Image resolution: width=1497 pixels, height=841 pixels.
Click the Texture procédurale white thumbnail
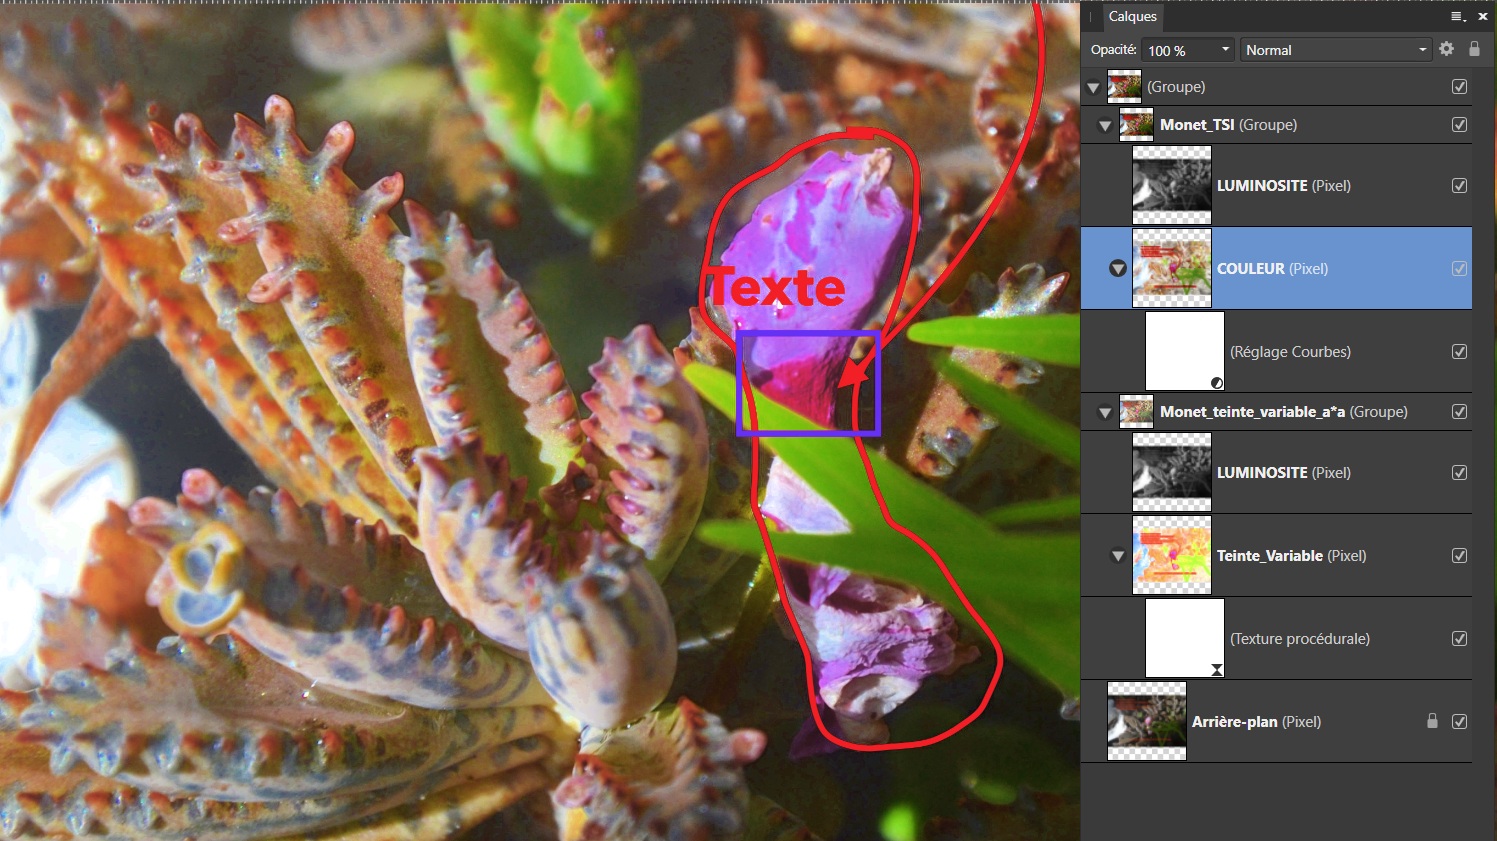coord(1185,638)
